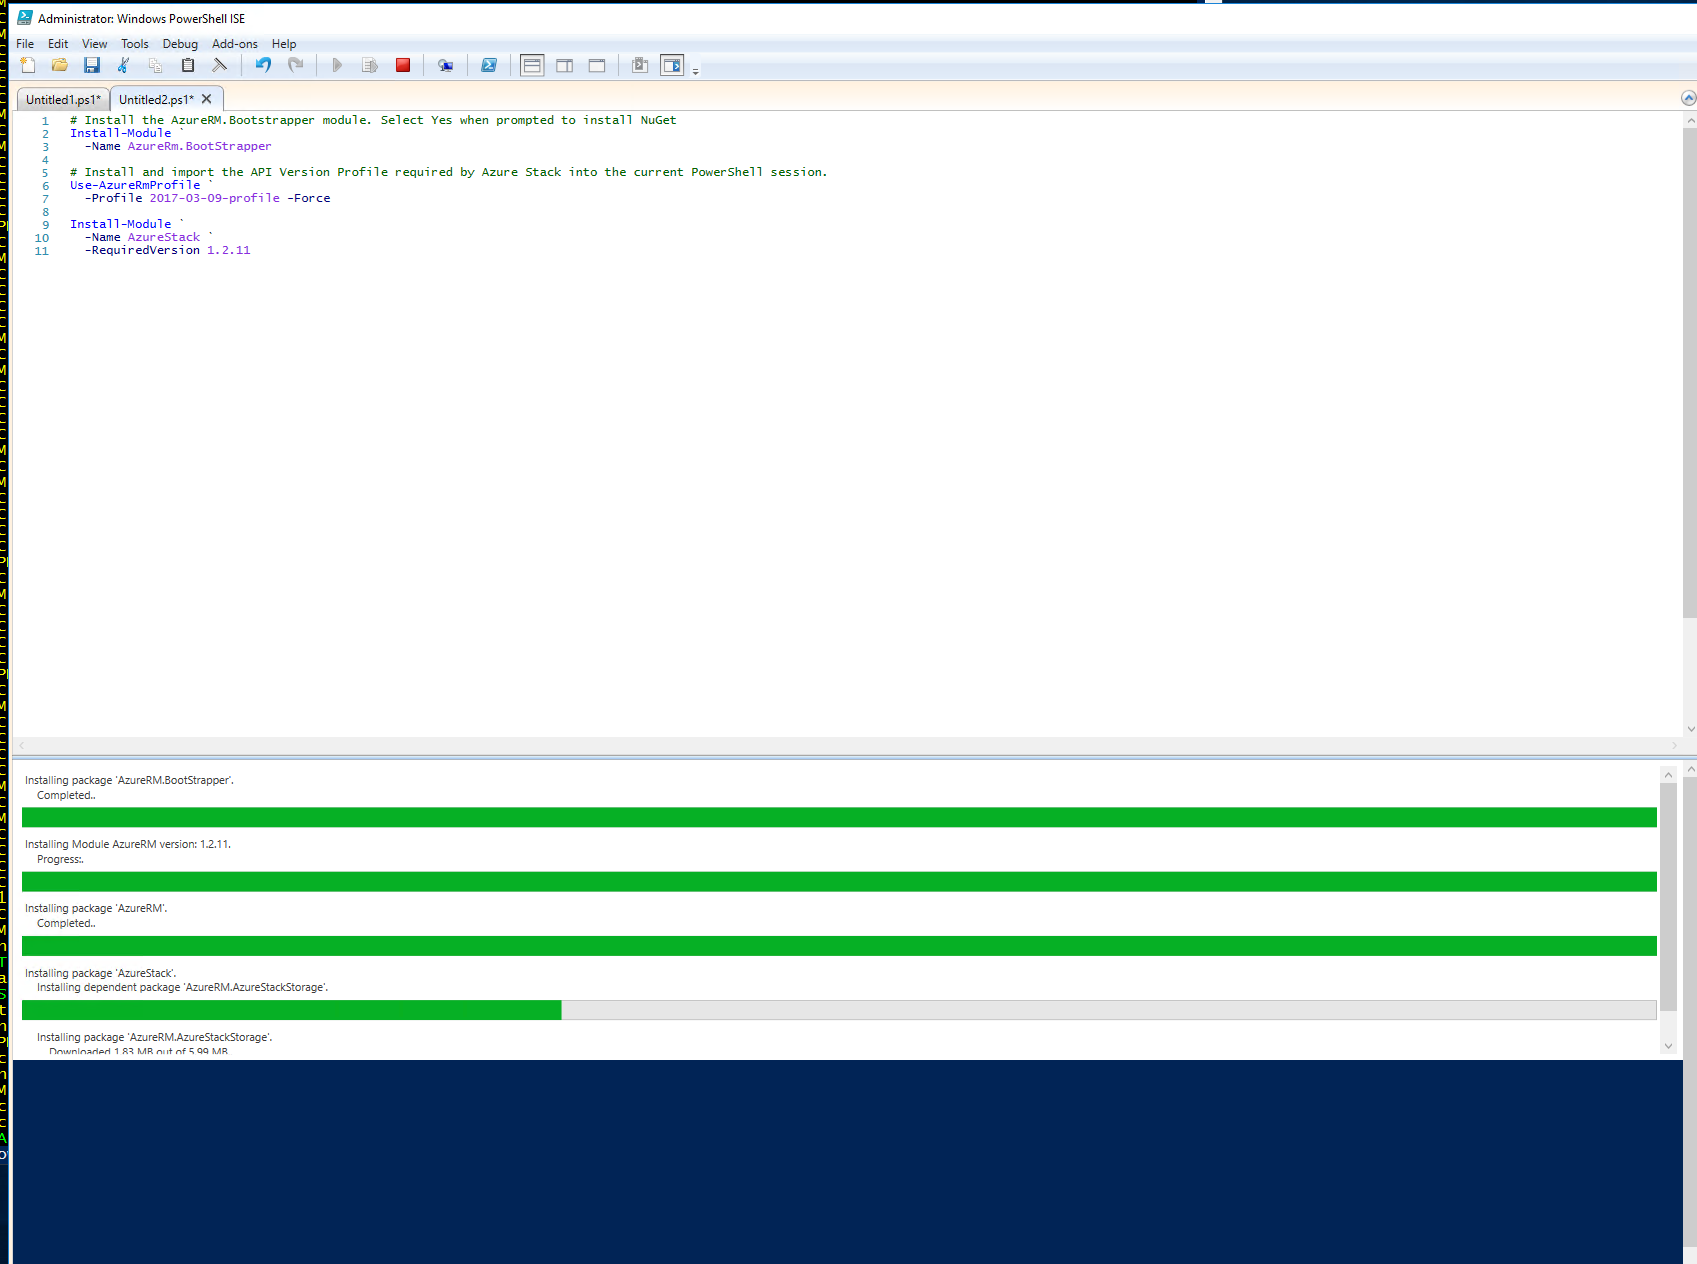
Task: Paste using the clipboard icon
Action: click(x=188, y=65)
